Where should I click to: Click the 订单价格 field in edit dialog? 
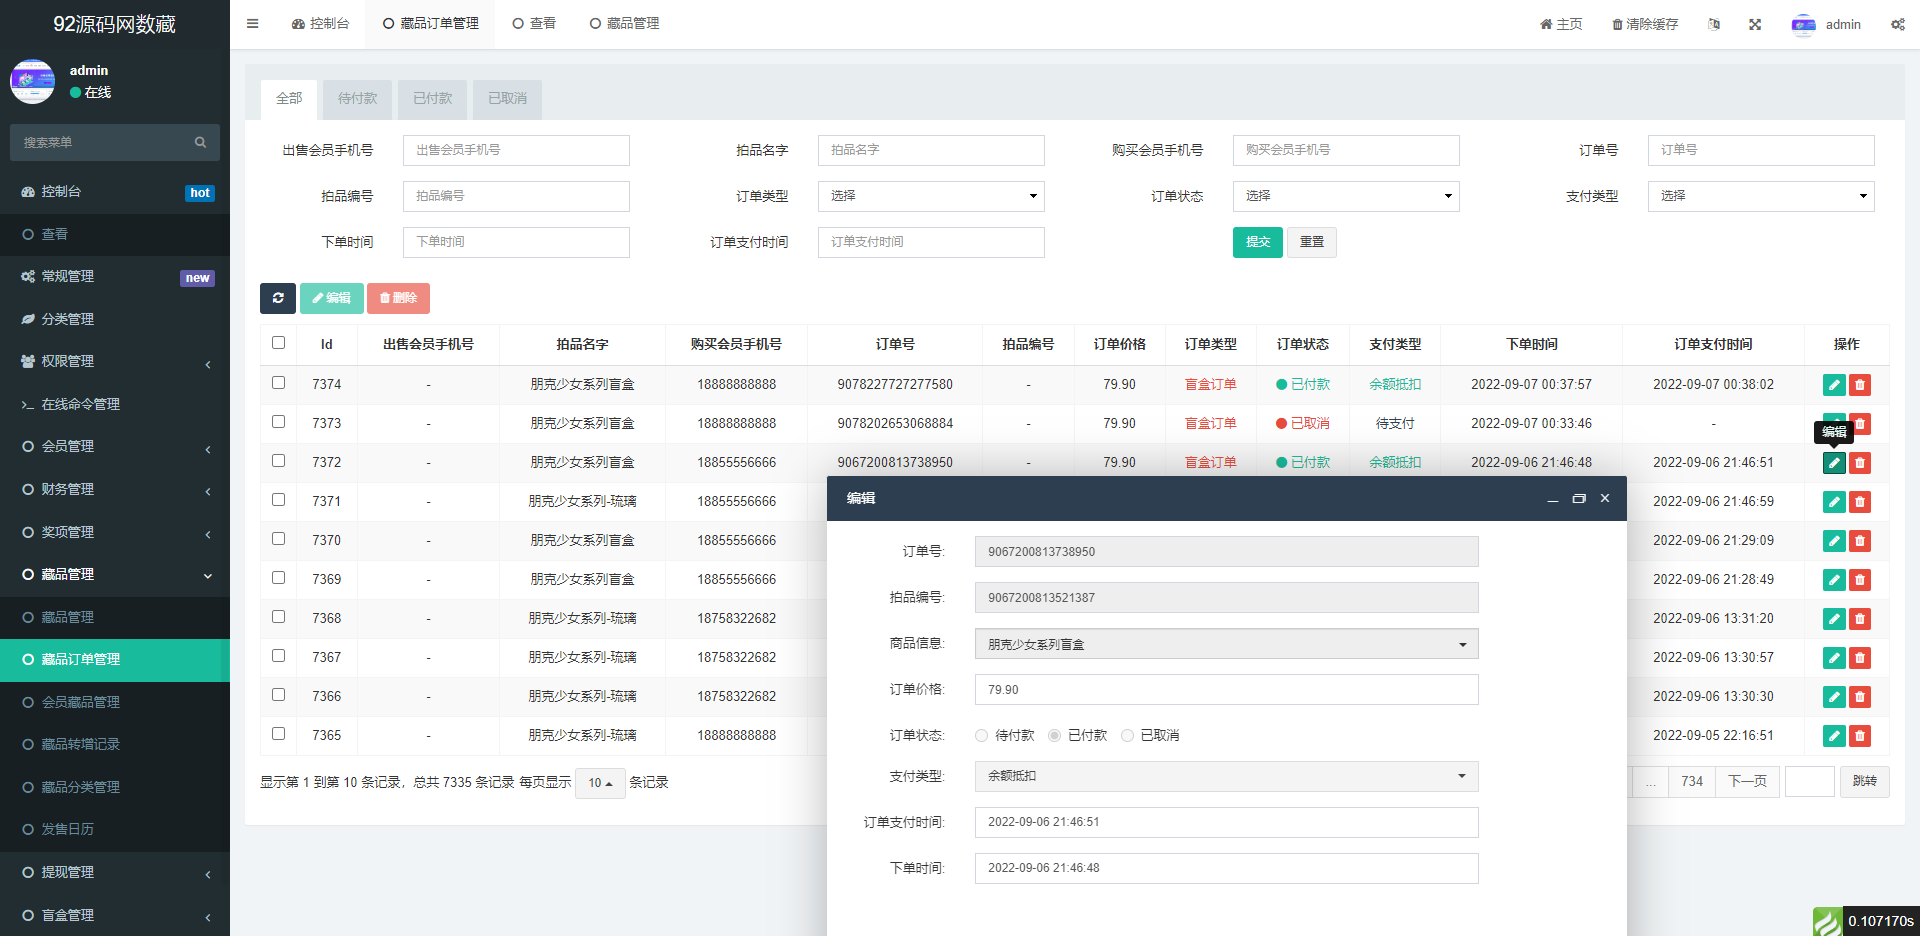coord(1226,690)
